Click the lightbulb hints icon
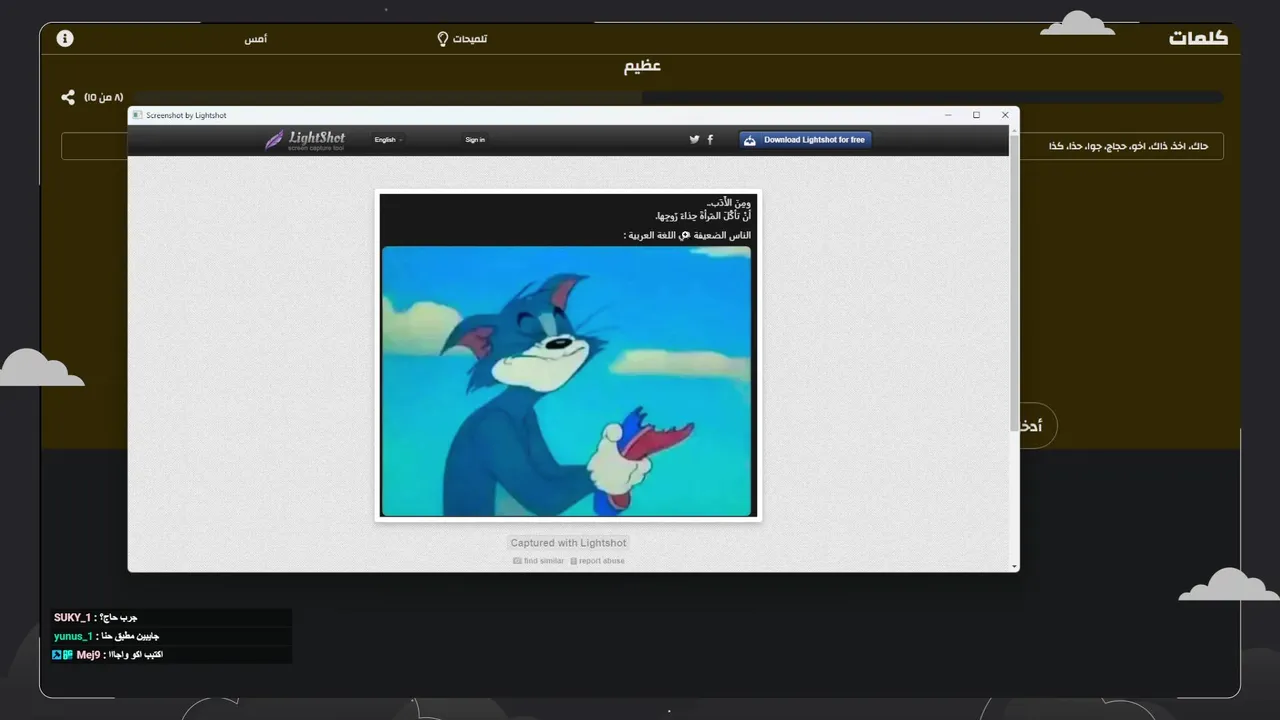The height and width of the screenshot is (720, 1280). coord(443,38)
